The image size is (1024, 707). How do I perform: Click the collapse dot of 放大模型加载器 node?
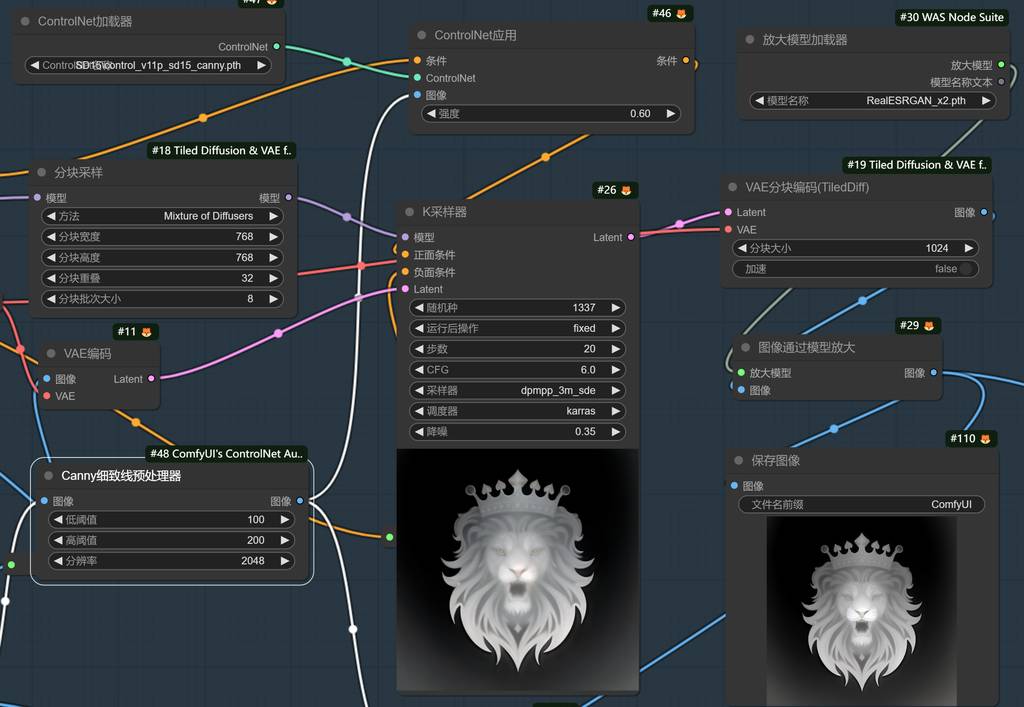pos(749,40)
